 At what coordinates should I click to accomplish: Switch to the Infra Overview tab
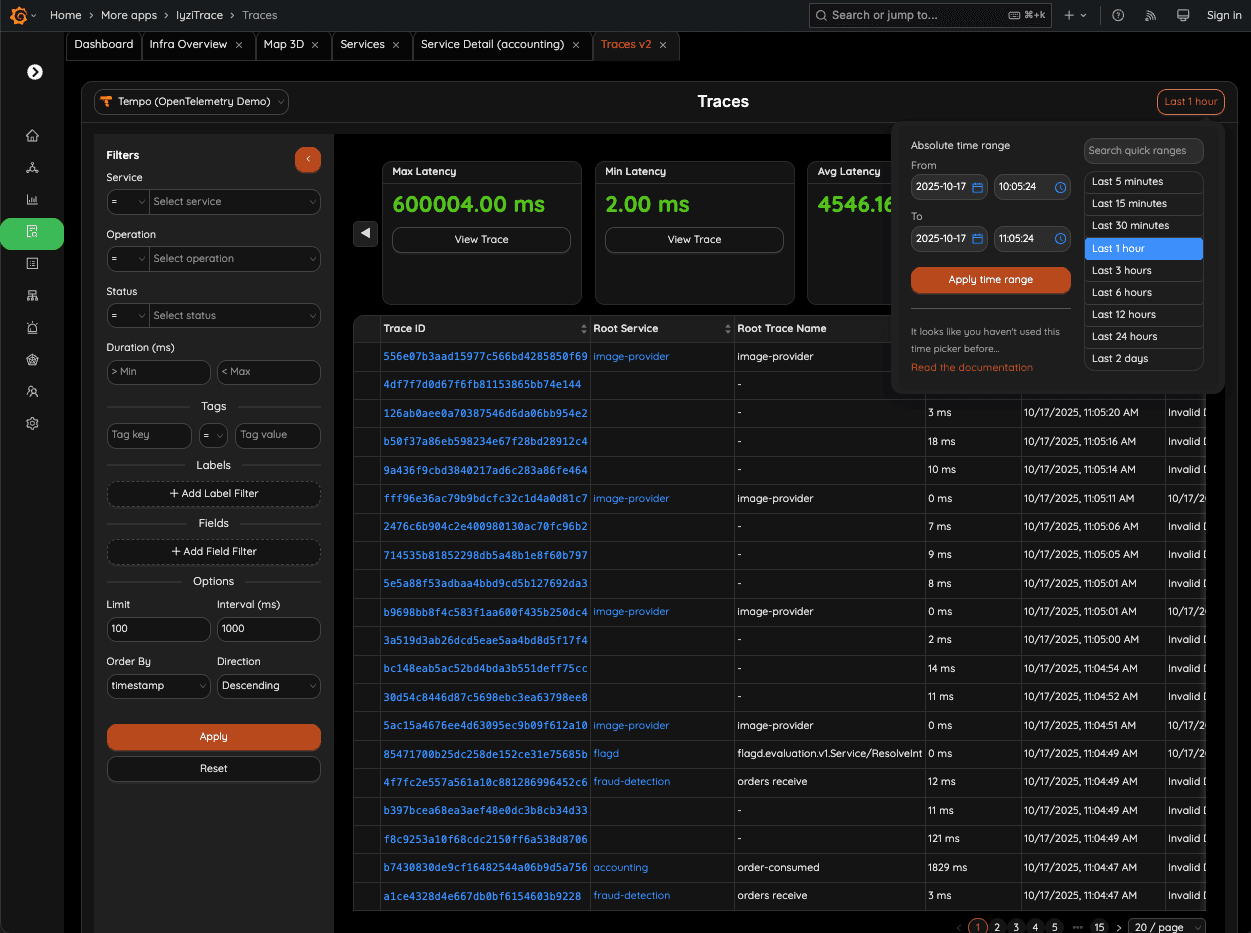(x=188, y=45)
